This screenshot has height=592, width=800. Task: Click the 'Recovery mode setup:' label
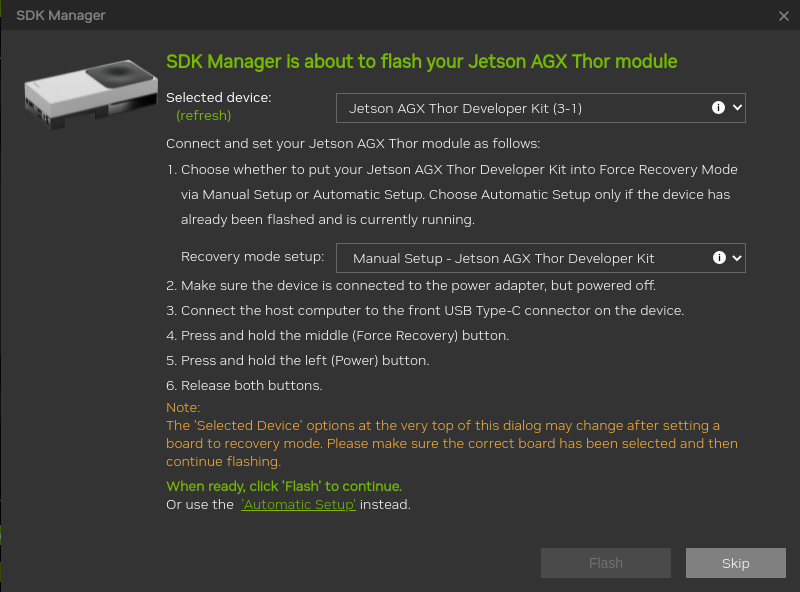[x=252, y=257]
